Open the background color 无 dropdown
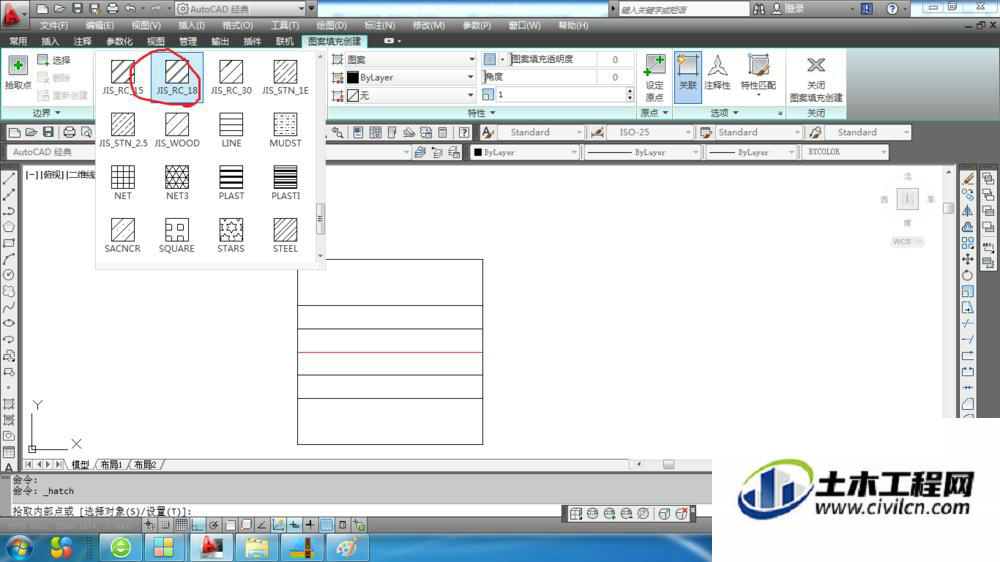Image resolution: width=1000 pixels, height=562 pixels. (x=411, y=95)
